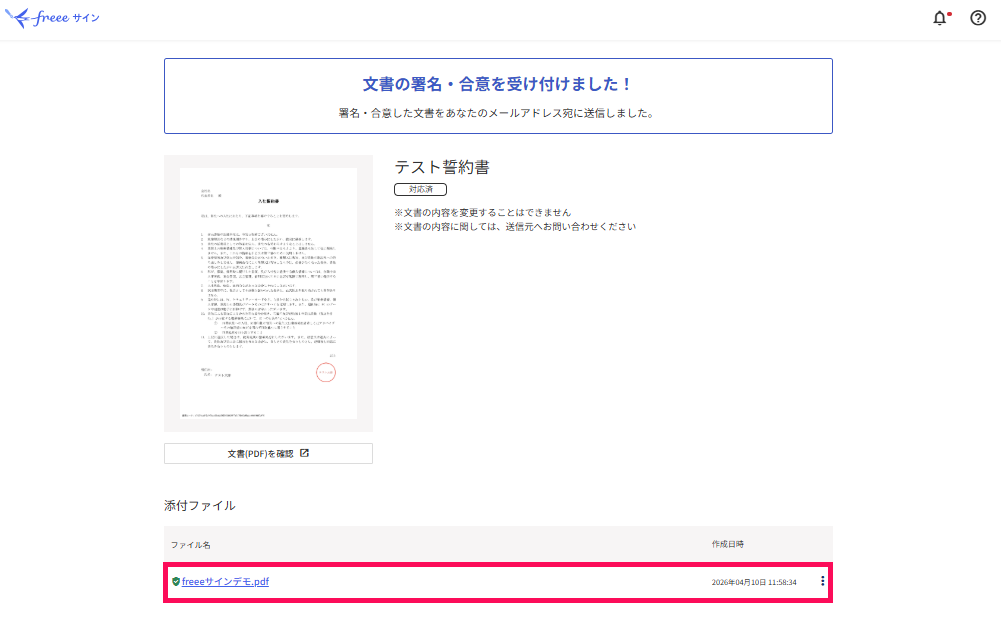1001x619 pixels.
Task: Click the 添付ファイル section heading
Action: 200,505
